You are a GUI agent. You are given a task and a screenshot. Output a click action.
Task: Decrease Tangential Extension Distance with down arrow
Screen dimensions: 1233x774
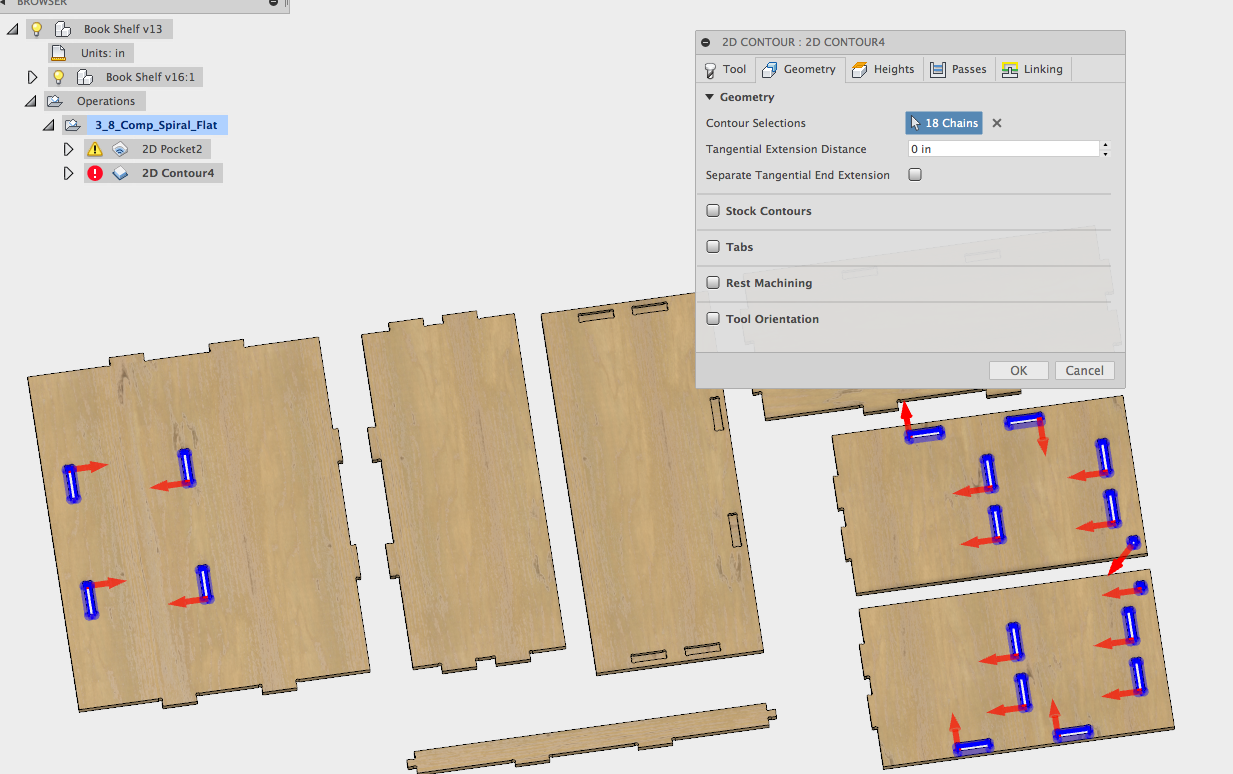[x=1105, y=154]
